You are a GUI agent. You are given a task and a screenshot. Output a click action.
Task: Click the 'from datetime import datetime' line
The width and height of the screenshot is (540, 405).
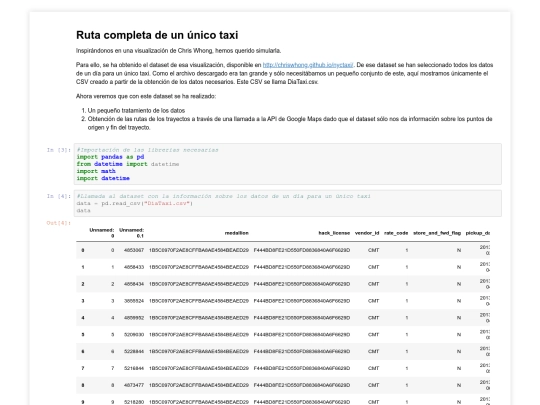click(128, 164)
